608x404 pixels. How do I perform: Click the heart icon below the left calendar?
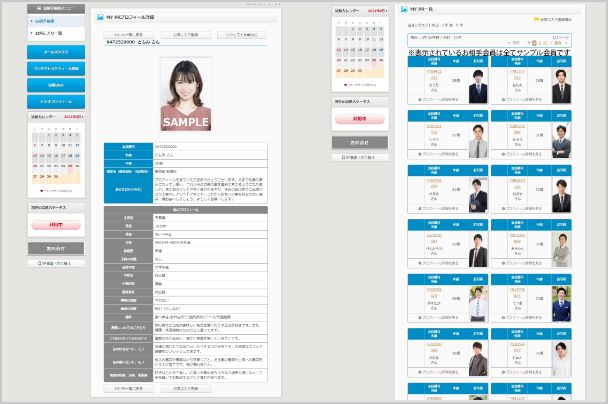pyautogui.click(x=42, y=189)
